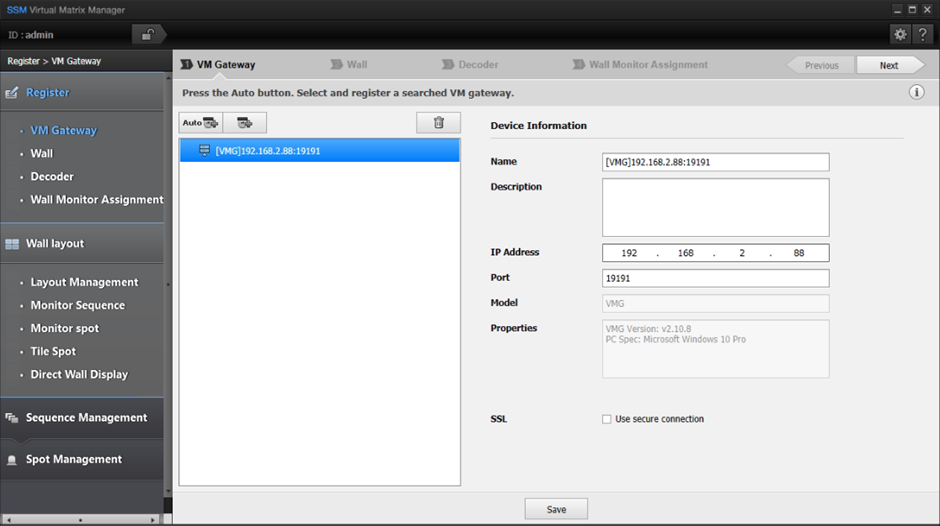Click the Description text area
The height and width of the screenshot is (526, 940).
[716, 208]
